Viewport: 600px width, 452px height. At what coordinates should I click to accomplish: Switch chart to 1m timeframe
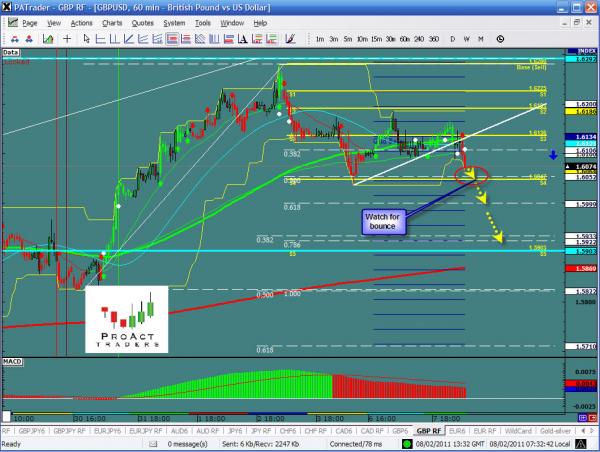coord(319,39)
